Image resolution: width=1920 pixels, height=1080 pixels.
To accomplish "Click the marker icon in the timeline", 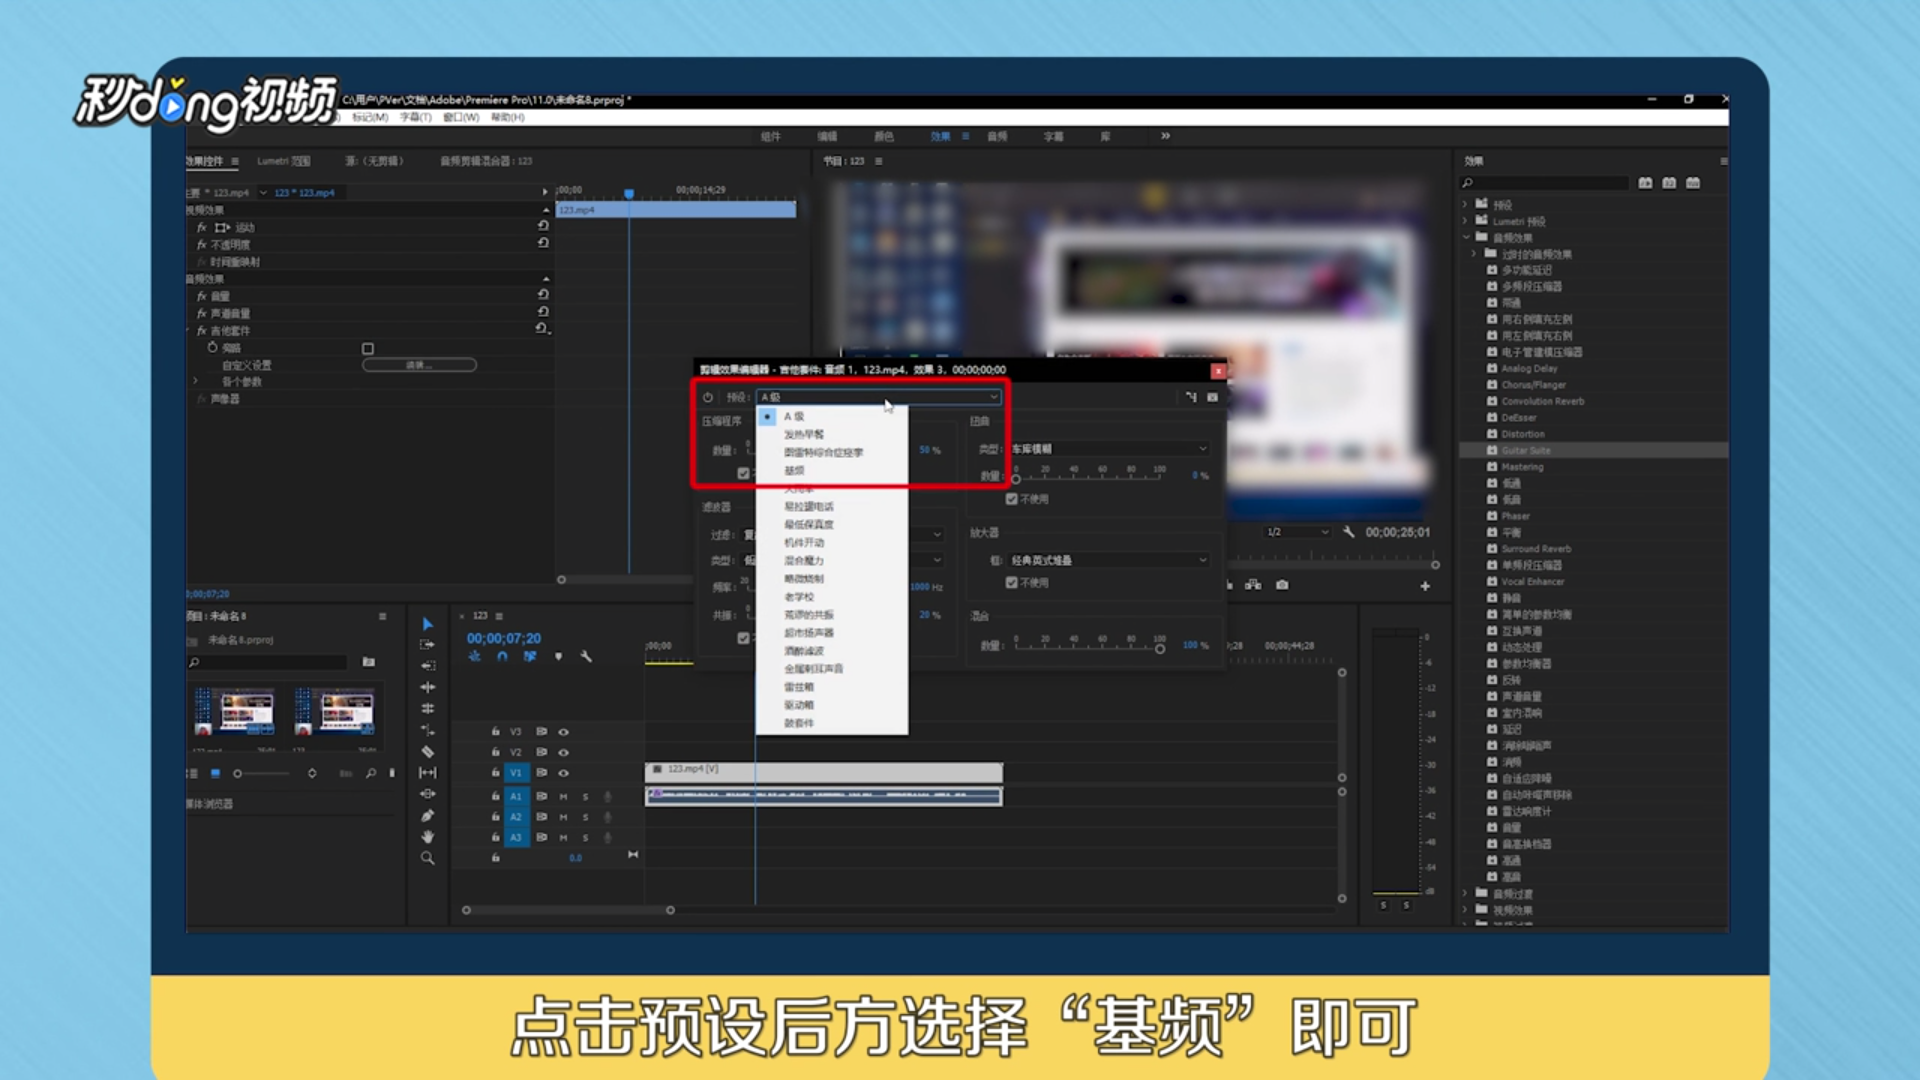I will pos(559,657).
